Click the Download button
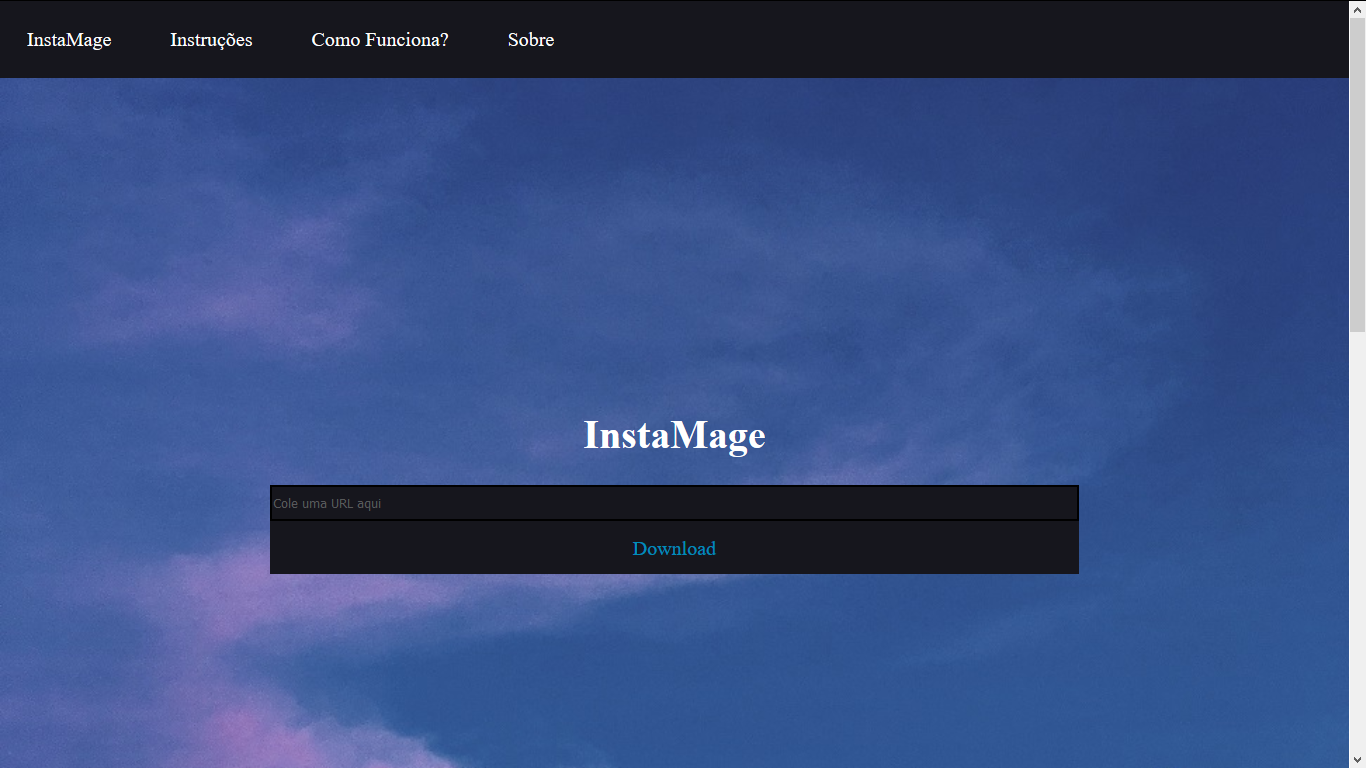1366x768 pixels. pyautogui.click(x=674, y=548)
